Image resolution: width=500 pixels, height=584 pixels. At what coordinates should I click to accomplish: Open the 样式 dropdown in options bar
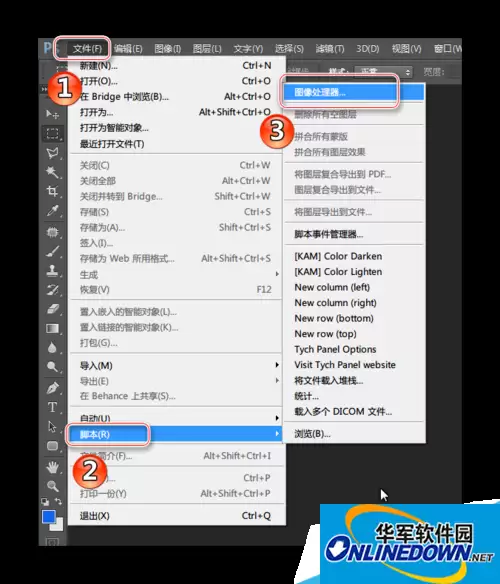point(383,72)
